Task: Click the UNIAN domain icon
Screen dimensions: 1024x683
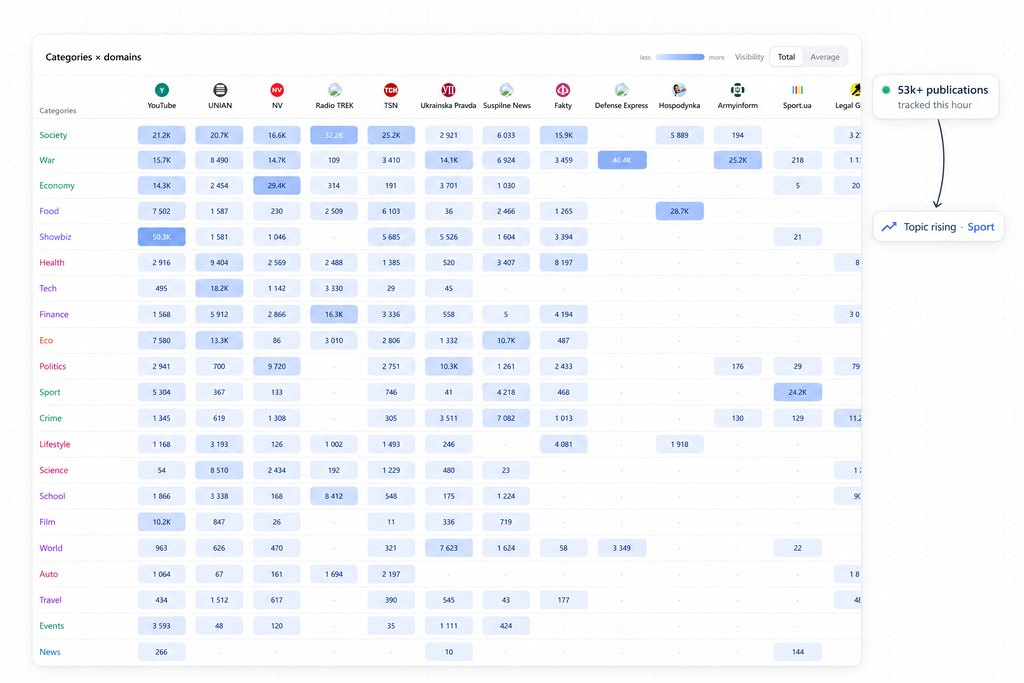Action: (220, 90)
